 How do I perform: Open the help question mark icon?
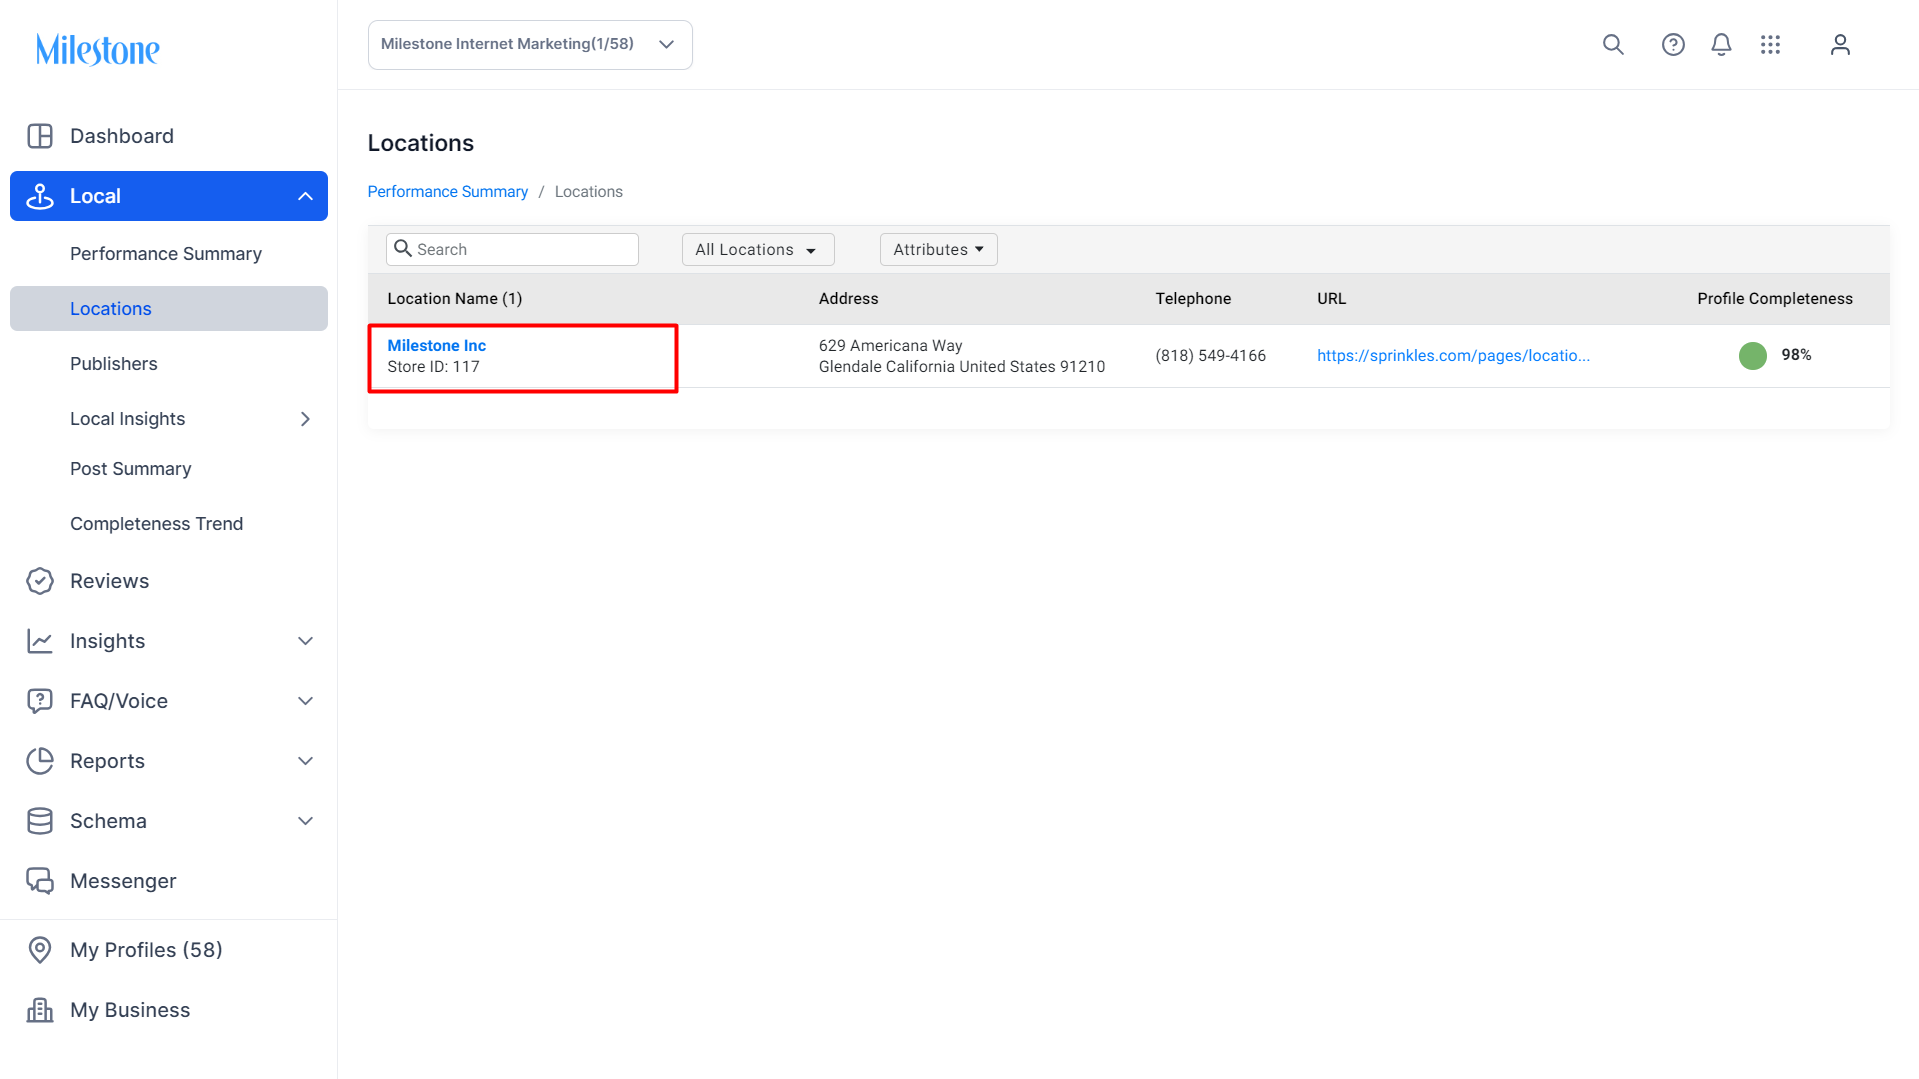(1673, 45)
